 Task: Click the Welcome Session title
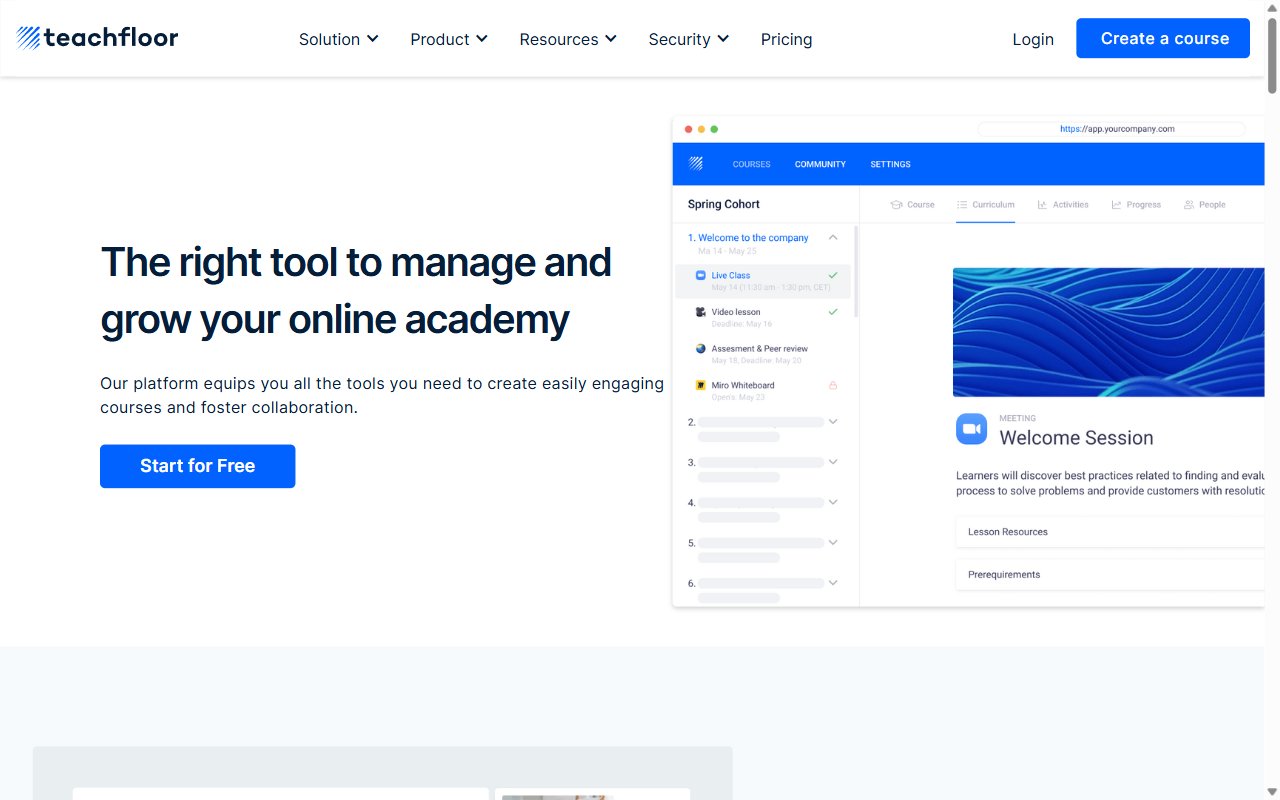coord(1076,438)
